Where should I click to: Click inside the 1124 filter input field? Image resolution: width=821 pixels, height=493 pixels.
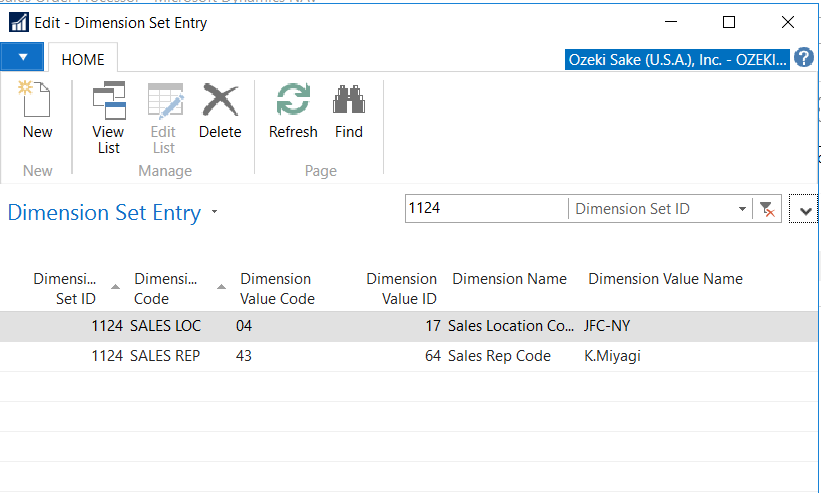[486, 208]
